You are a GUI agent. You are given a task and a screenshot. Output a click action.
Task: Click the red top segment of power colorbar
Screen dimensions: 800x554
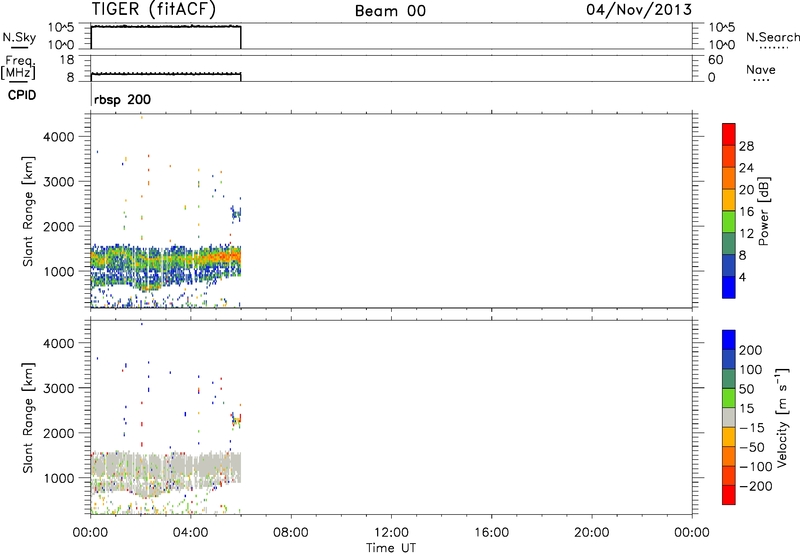click(729, 134)
